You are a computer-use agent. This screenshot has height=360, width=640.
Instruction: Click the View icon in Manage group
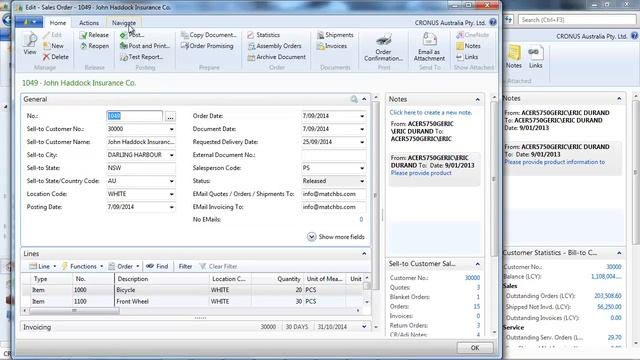tap(29, 44)
